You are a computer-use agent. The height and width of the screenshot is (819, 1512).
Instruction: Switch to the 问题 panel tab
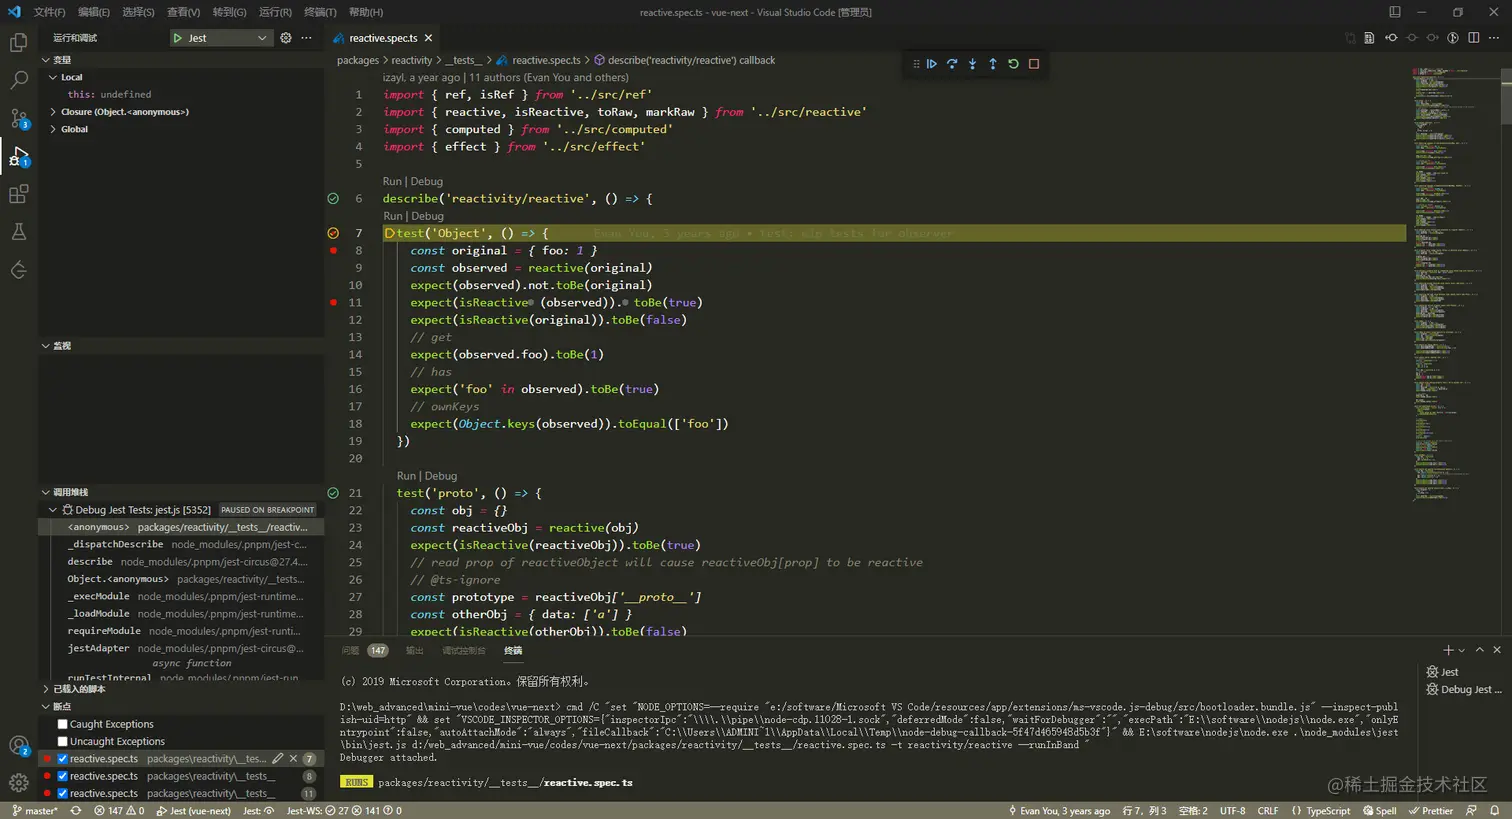click(350, 650)
